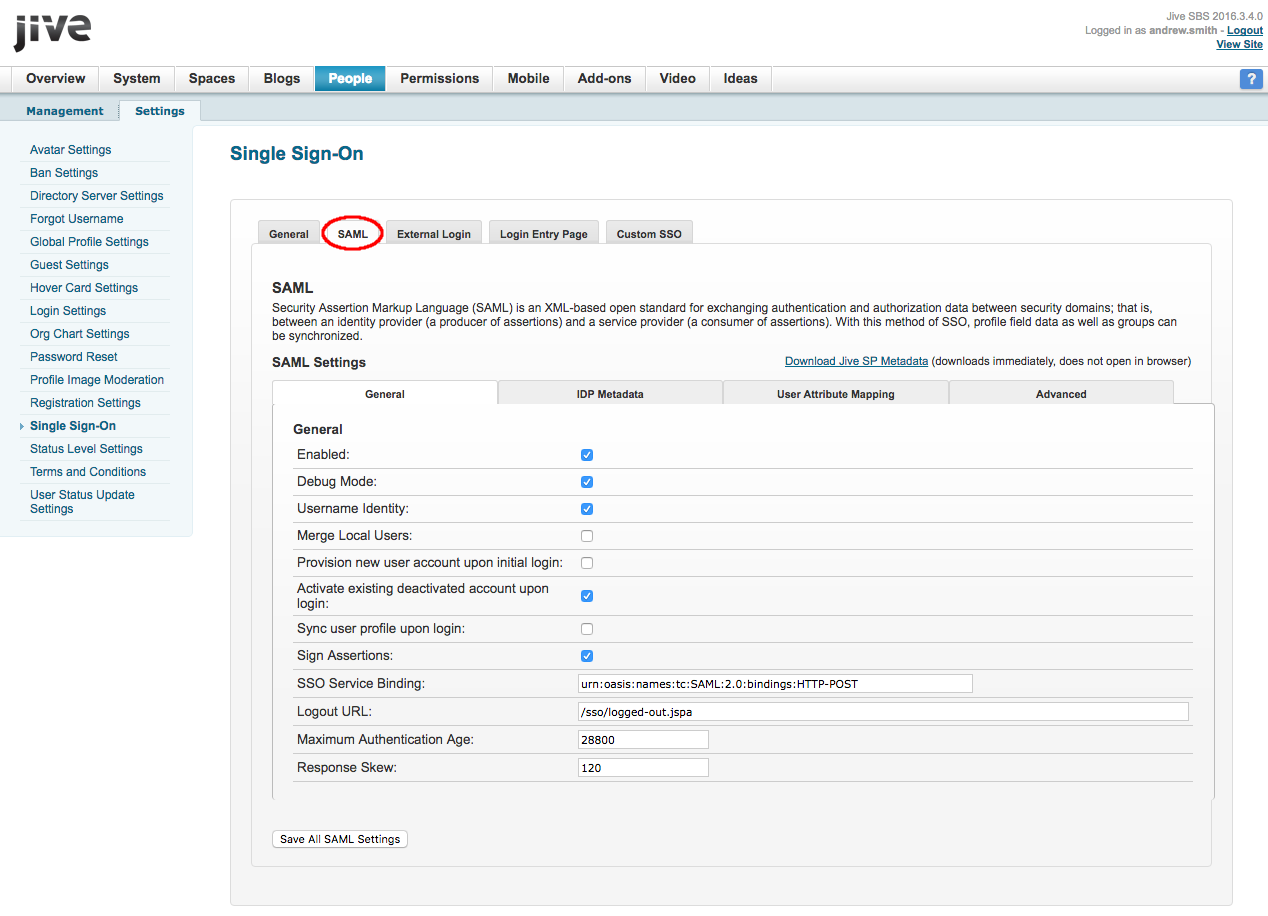The image size is (1268, 916).
Task: Open the Advanced SAML settings tab
Action: coord(1061,393)
